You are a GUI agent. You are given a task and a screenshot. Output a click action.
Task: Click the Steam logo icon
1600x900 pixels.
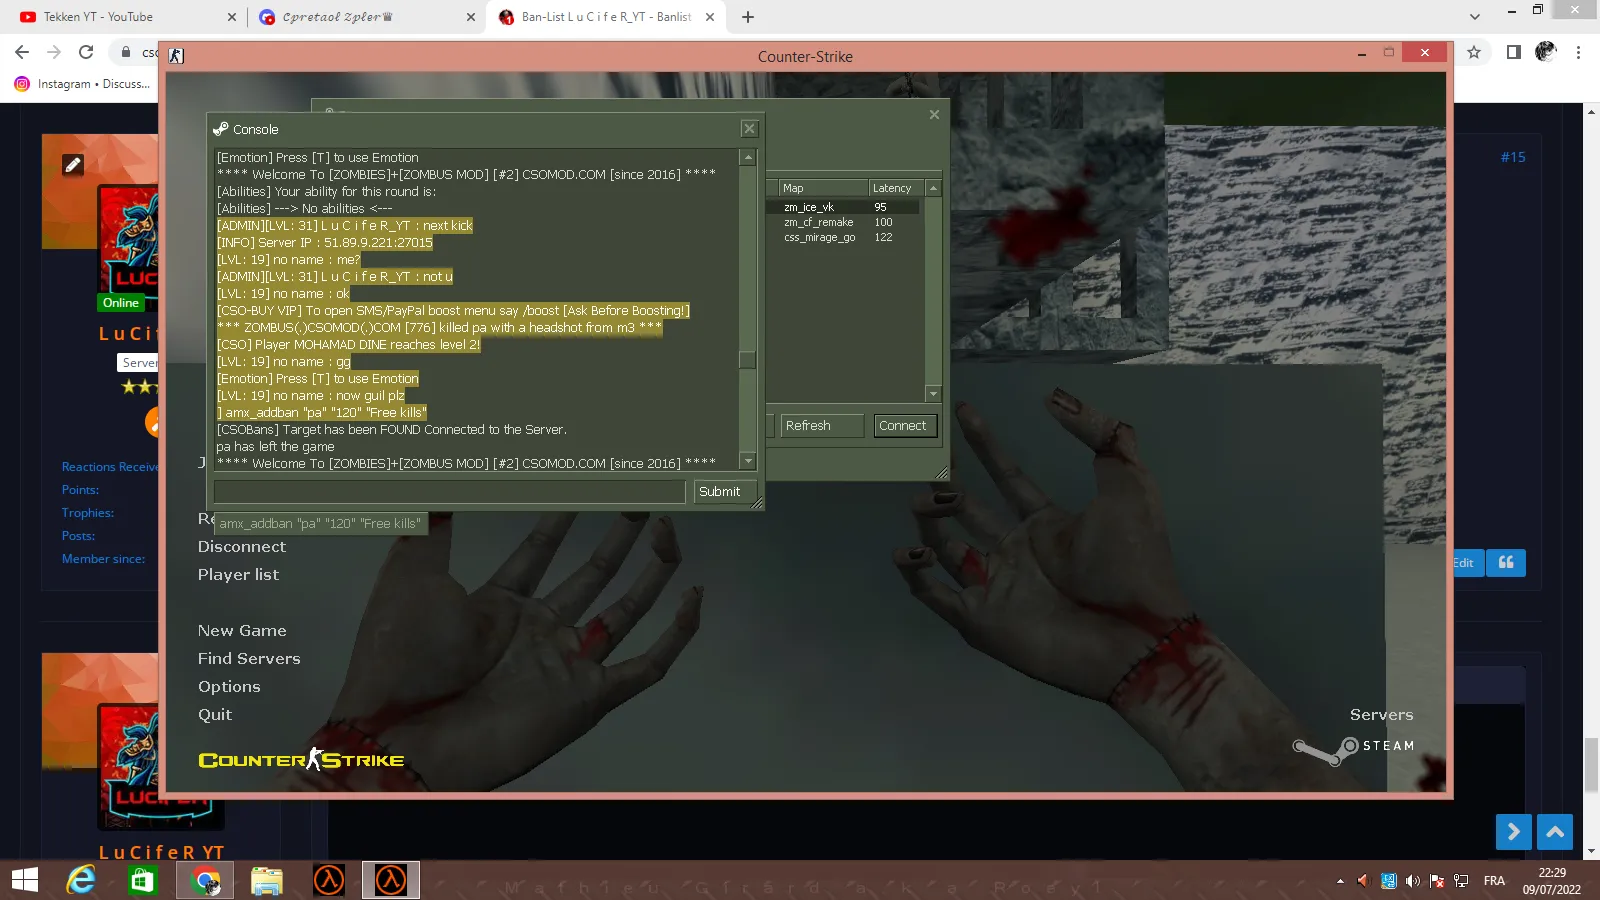pos(1325,750)
